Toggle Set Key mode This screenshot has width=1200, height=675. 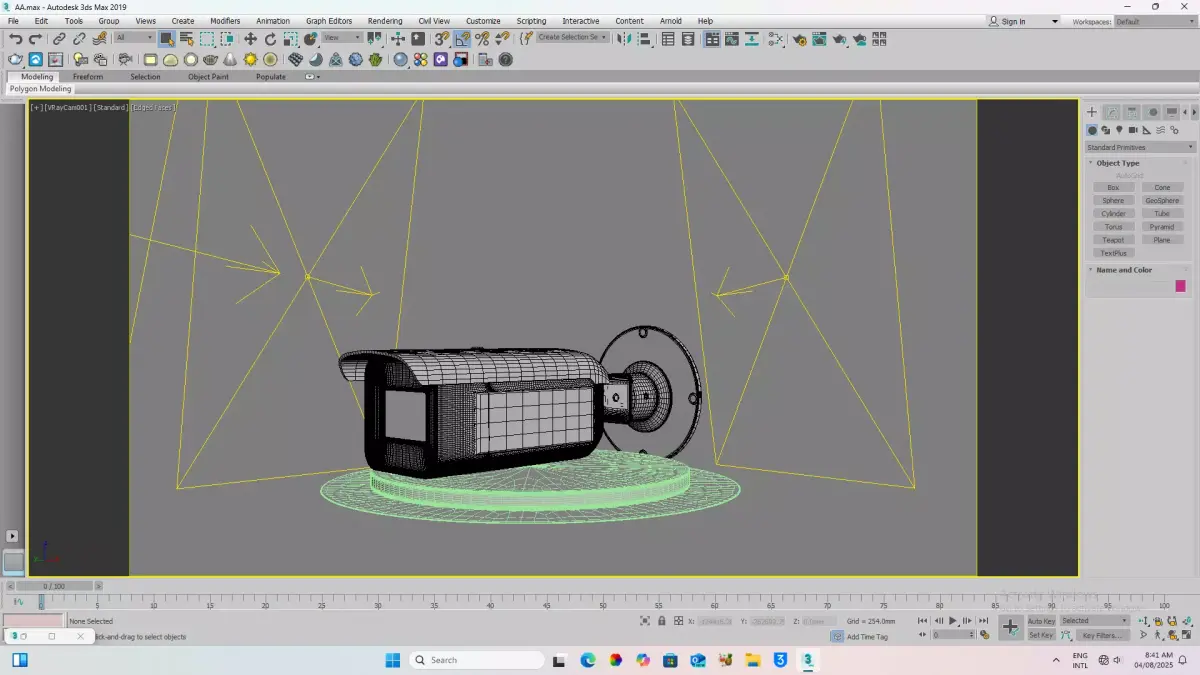click(x=1041, y=635)
